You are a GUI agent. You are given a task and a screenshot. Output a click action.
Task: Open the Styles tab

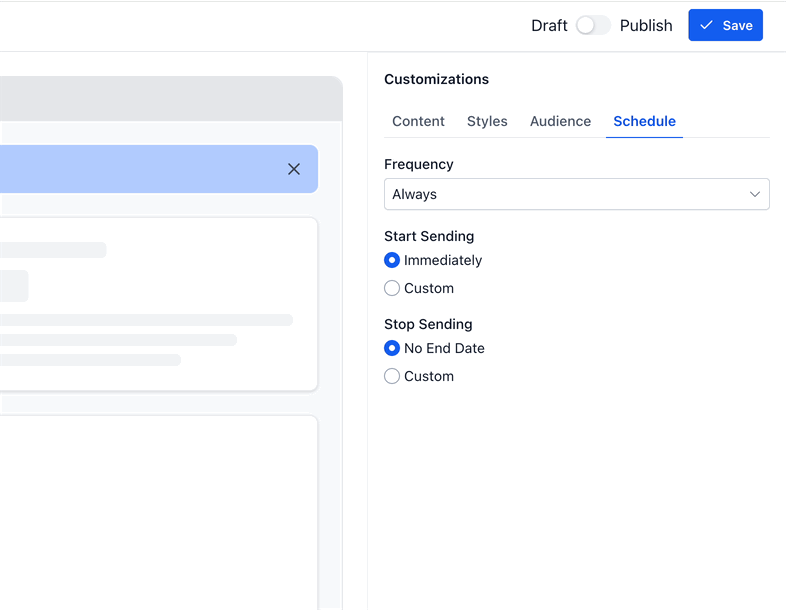[487, 121]
